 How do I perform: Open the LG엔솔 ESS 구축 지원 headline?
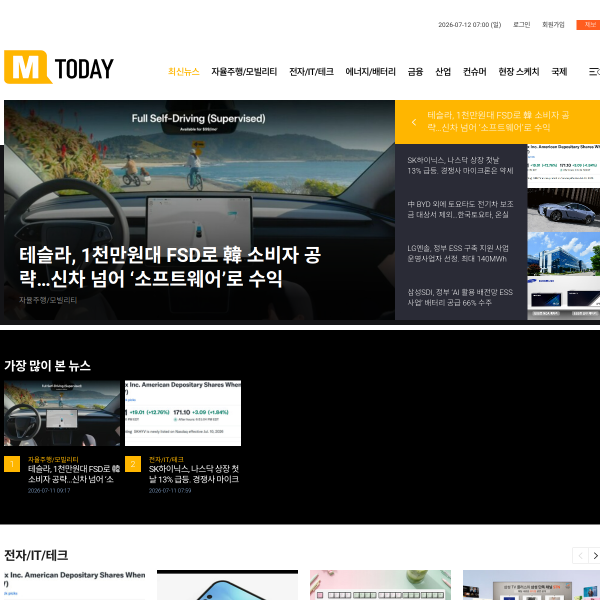458,253
